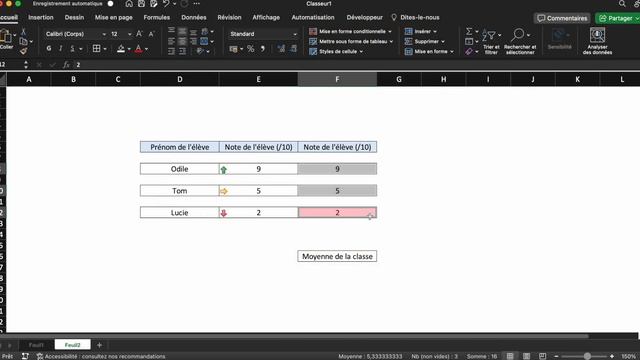Click the increase decimal icon
The width and height of the screenshot is (640, 360).
click(281, 49)
